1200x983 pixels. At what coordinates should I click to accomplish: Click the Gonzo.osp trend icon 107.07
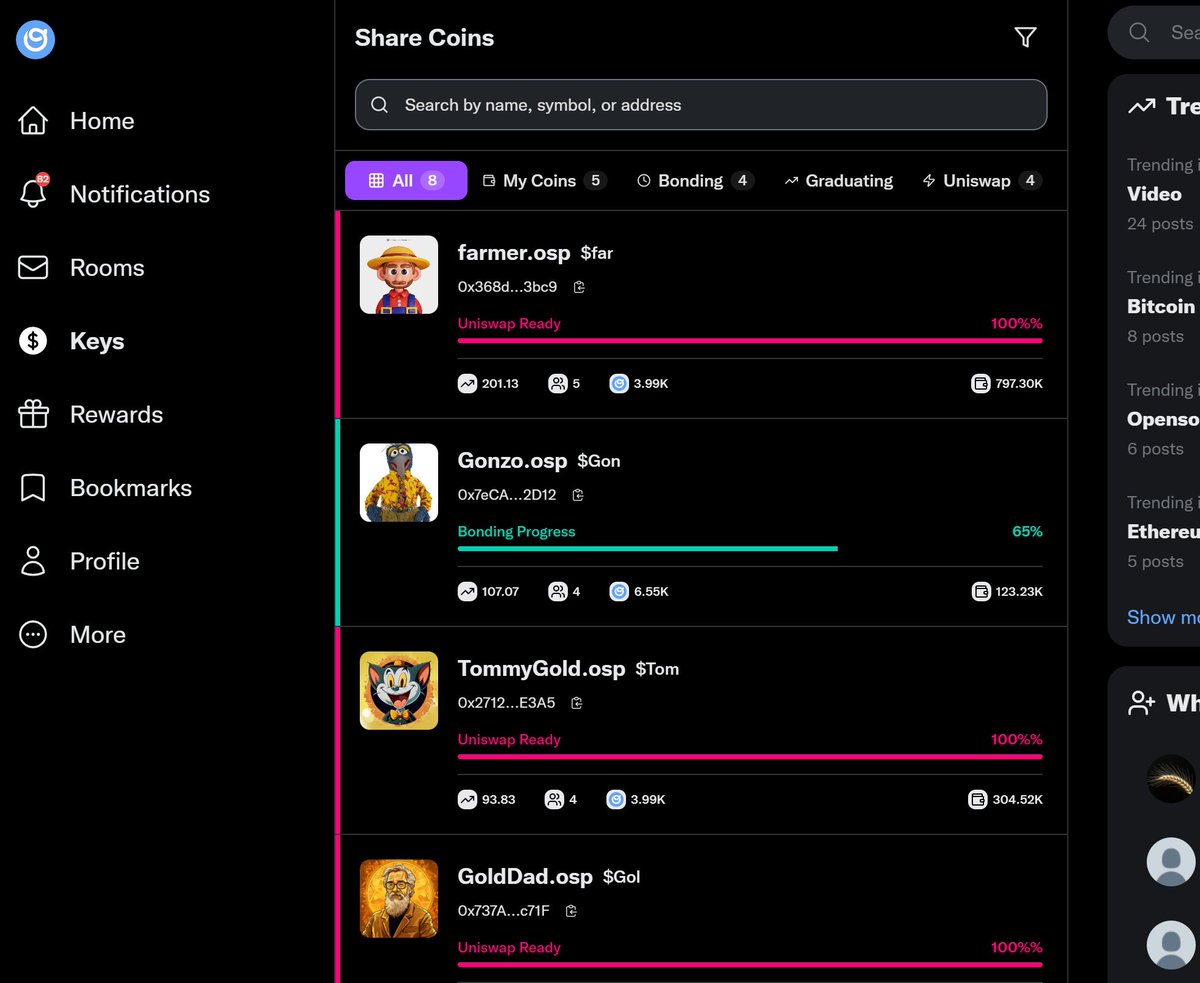[467, 591]
